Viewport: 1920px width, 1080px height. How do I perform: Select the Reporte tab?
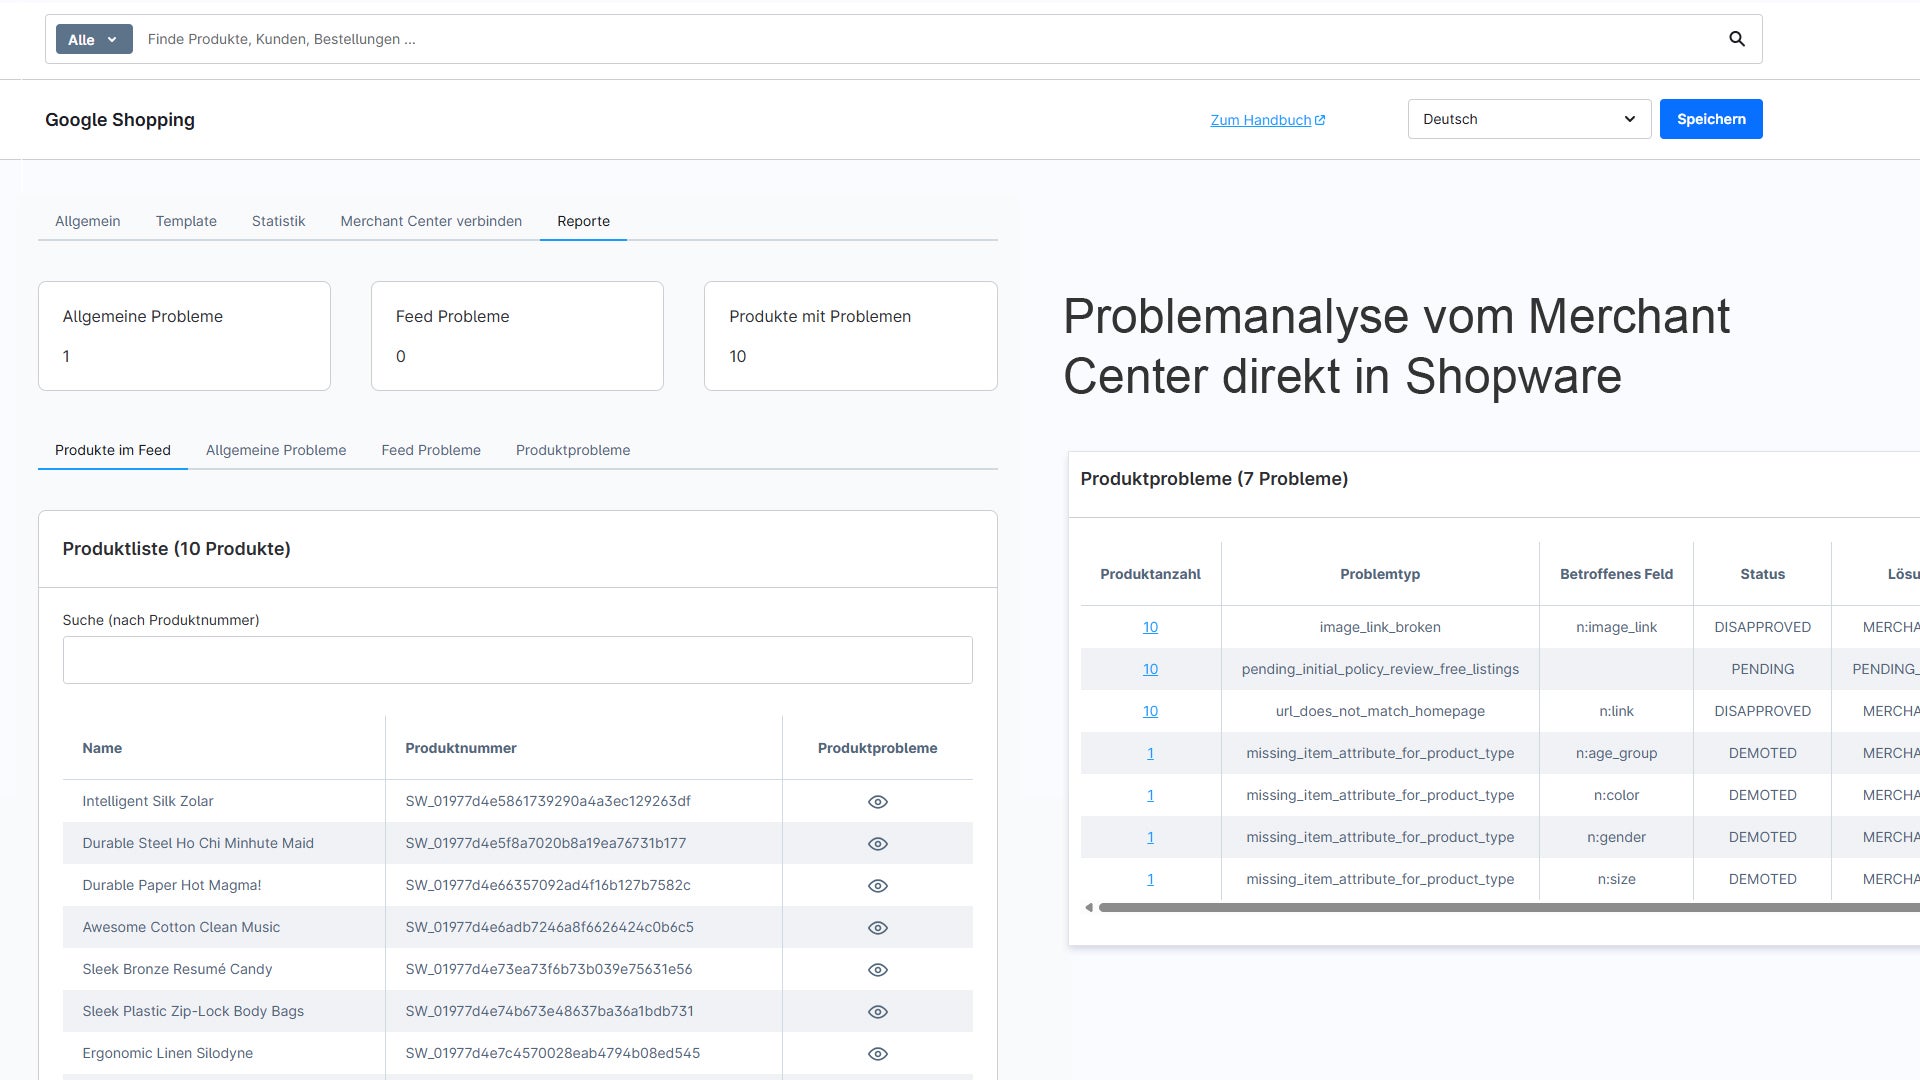[x=583, y=221]
